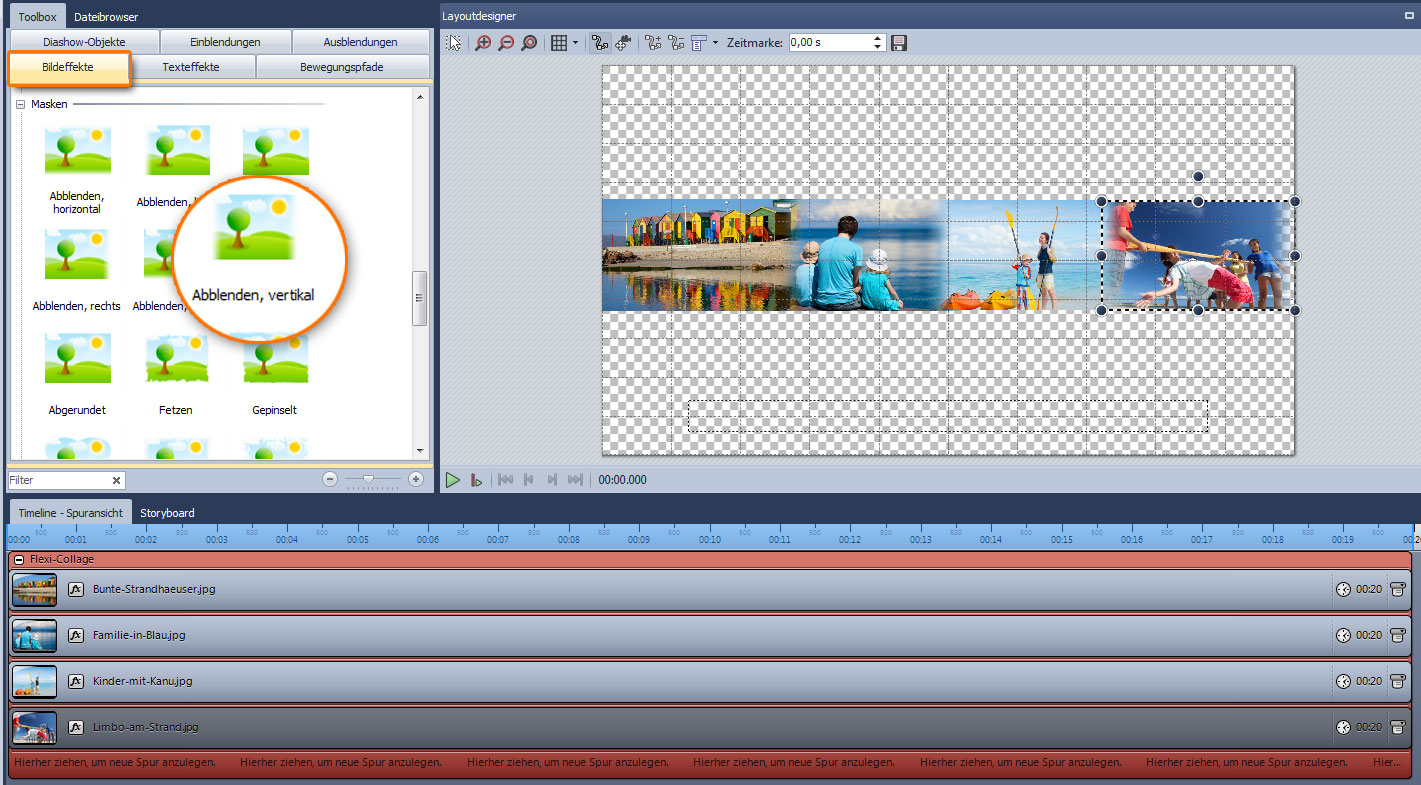Open the Bewegungspfade category

(341, 67)
